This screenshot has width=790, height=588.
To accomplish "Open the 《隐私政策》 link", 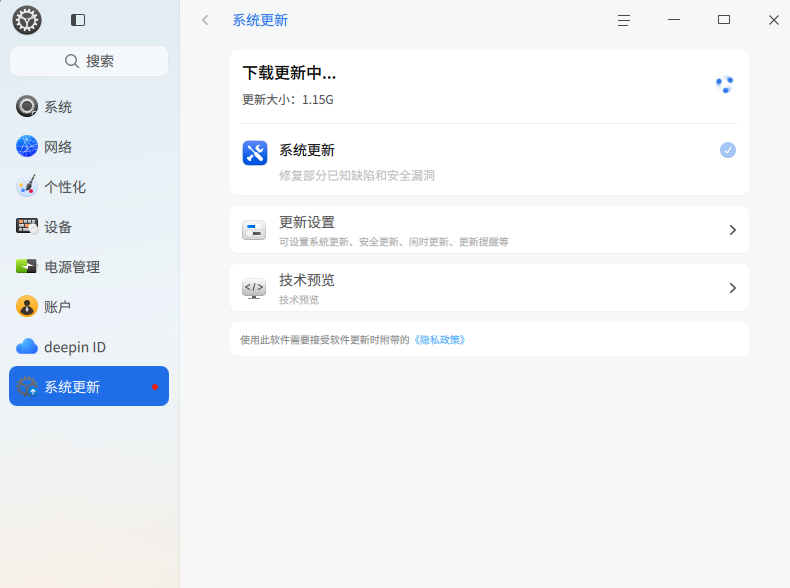I will pos(439,340).
